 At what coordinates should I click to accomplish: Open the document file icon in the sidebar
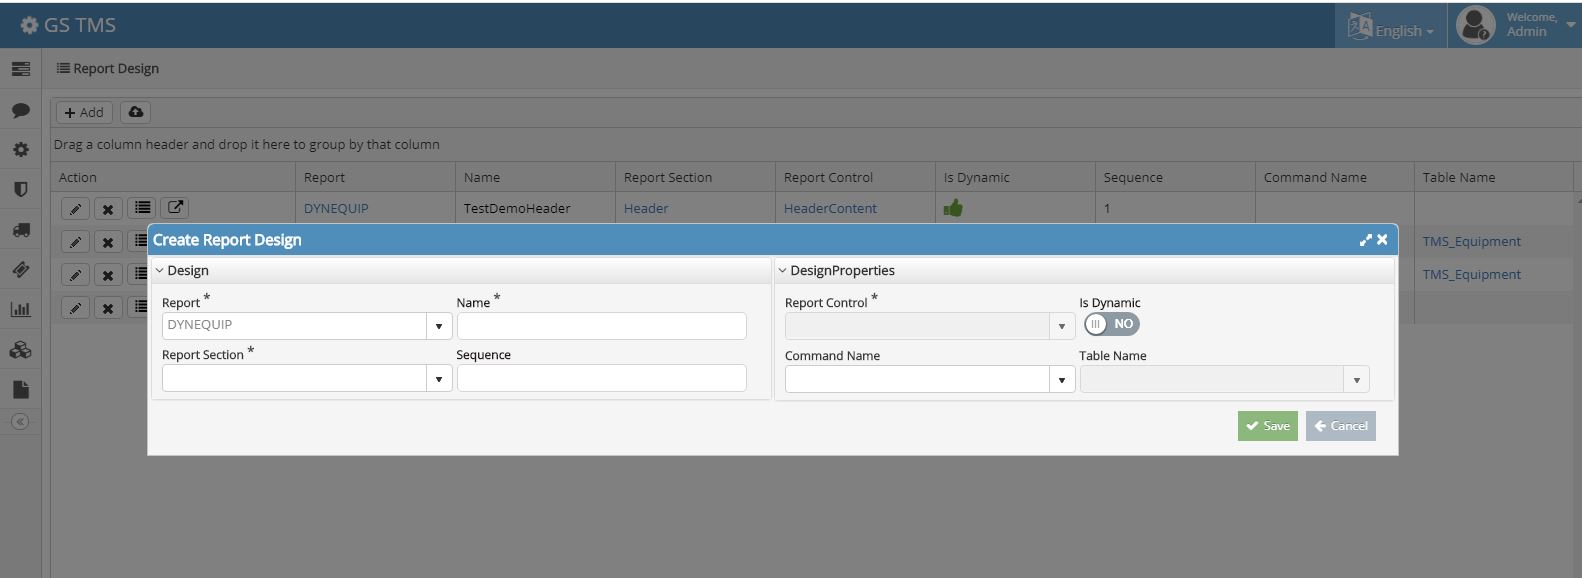pyautogui.click(x=20, y=389)
